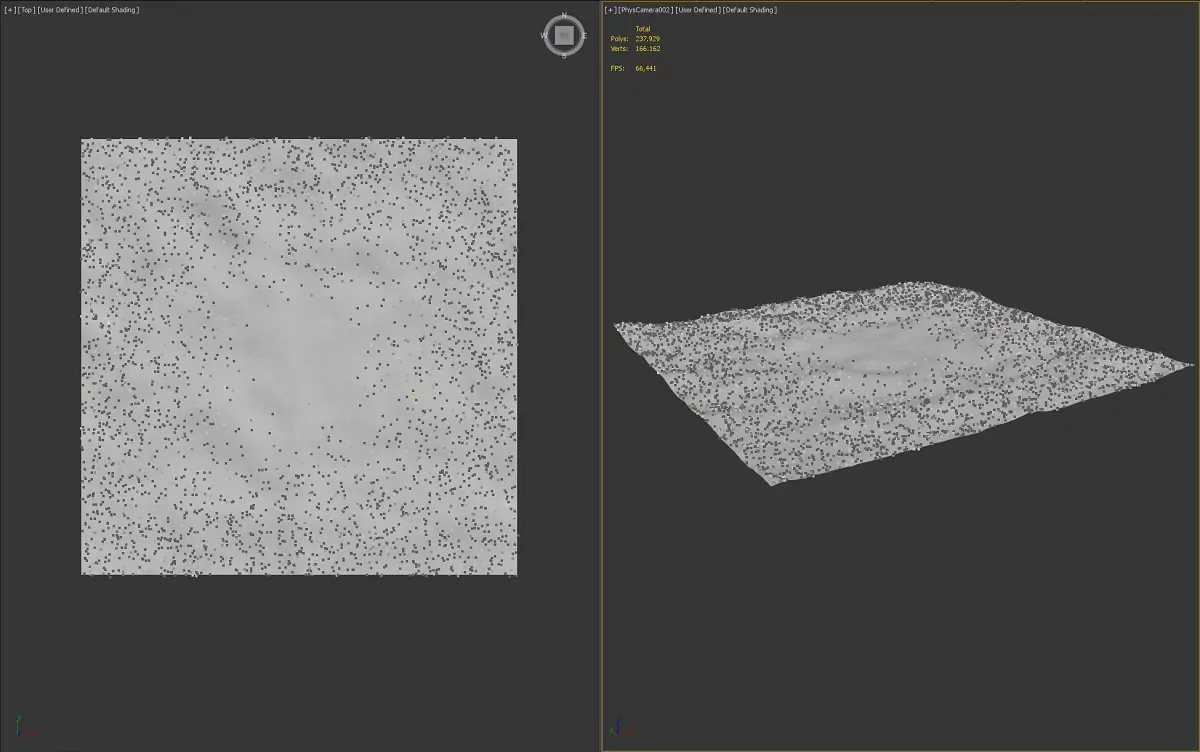Open User Defined menu in camera viewport
1200x752 pixels.
[x=697, y=10]
